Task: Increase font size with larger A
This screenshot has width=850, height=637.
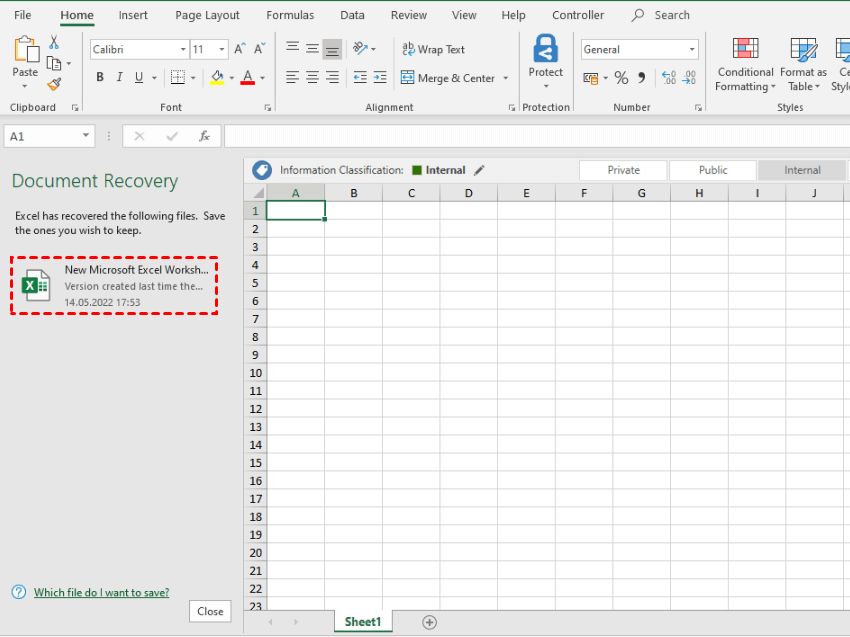Action: tap(240, 49)
